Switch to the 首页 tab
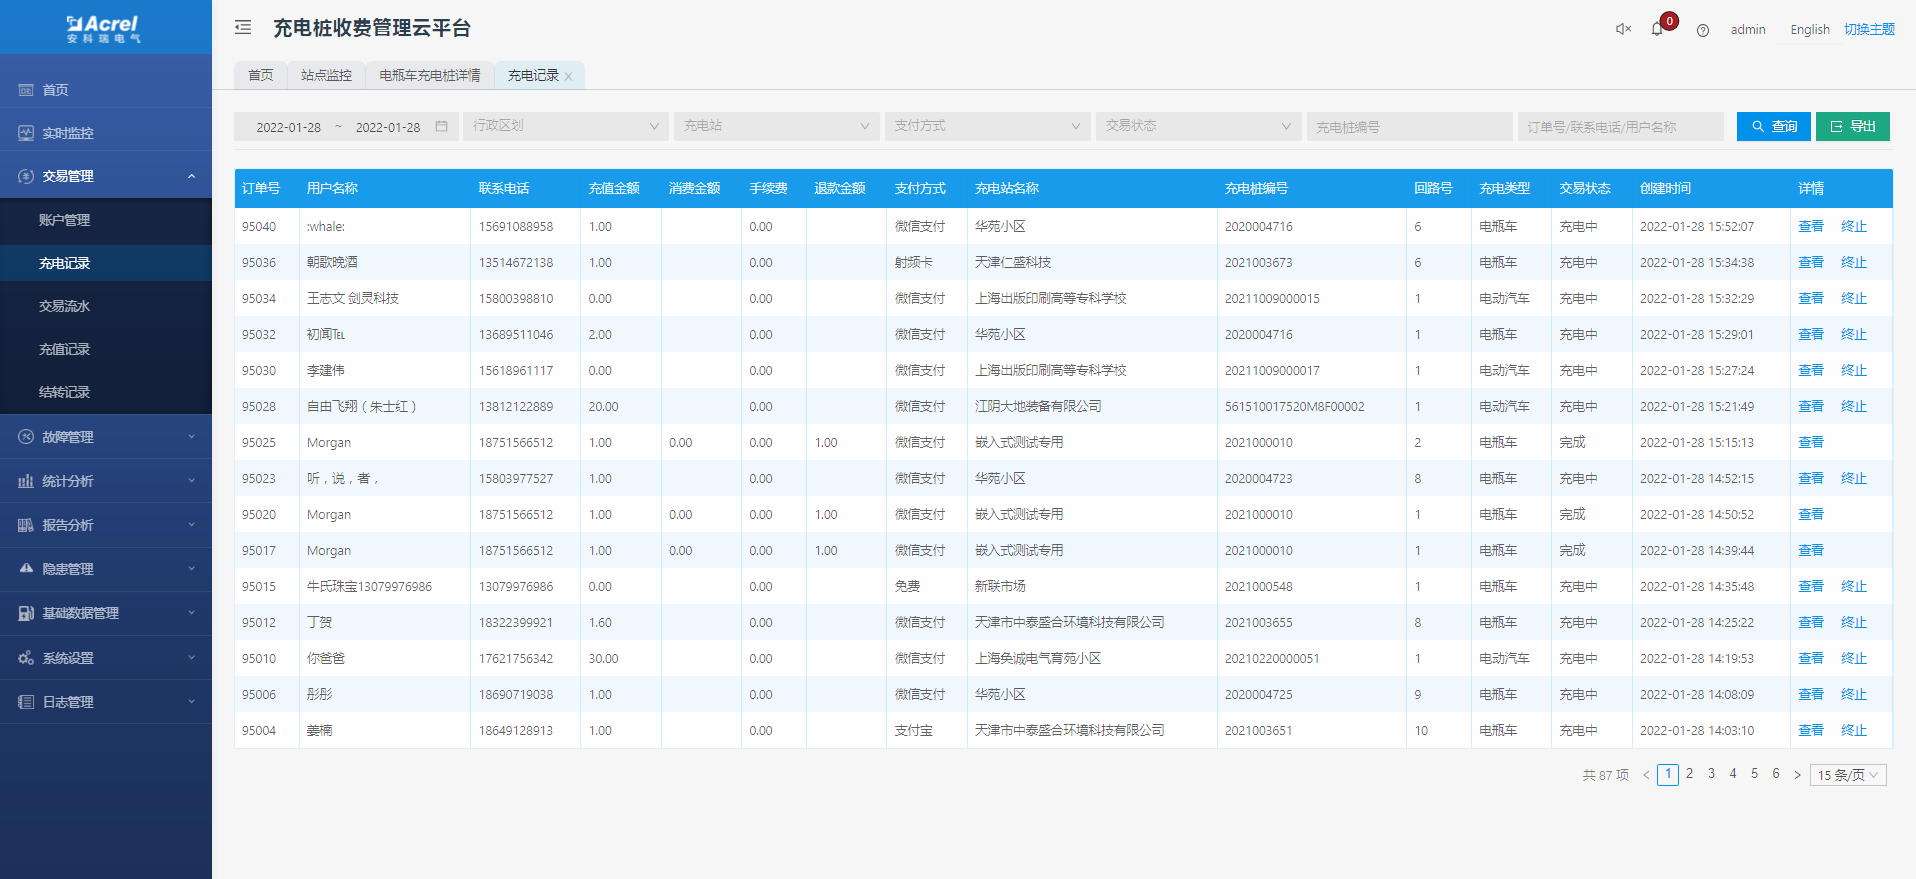Screen dimensions: 1916x879 click(260, 76)
